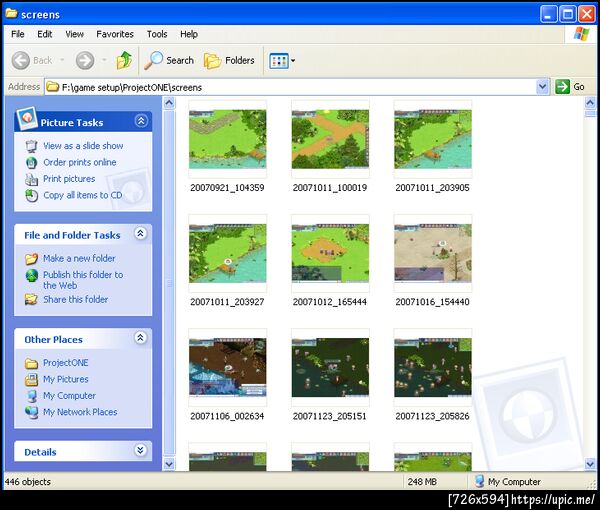Screen dimensions: 600x510
Task: Click the 446 objects status text
Action: coord(28,482)
